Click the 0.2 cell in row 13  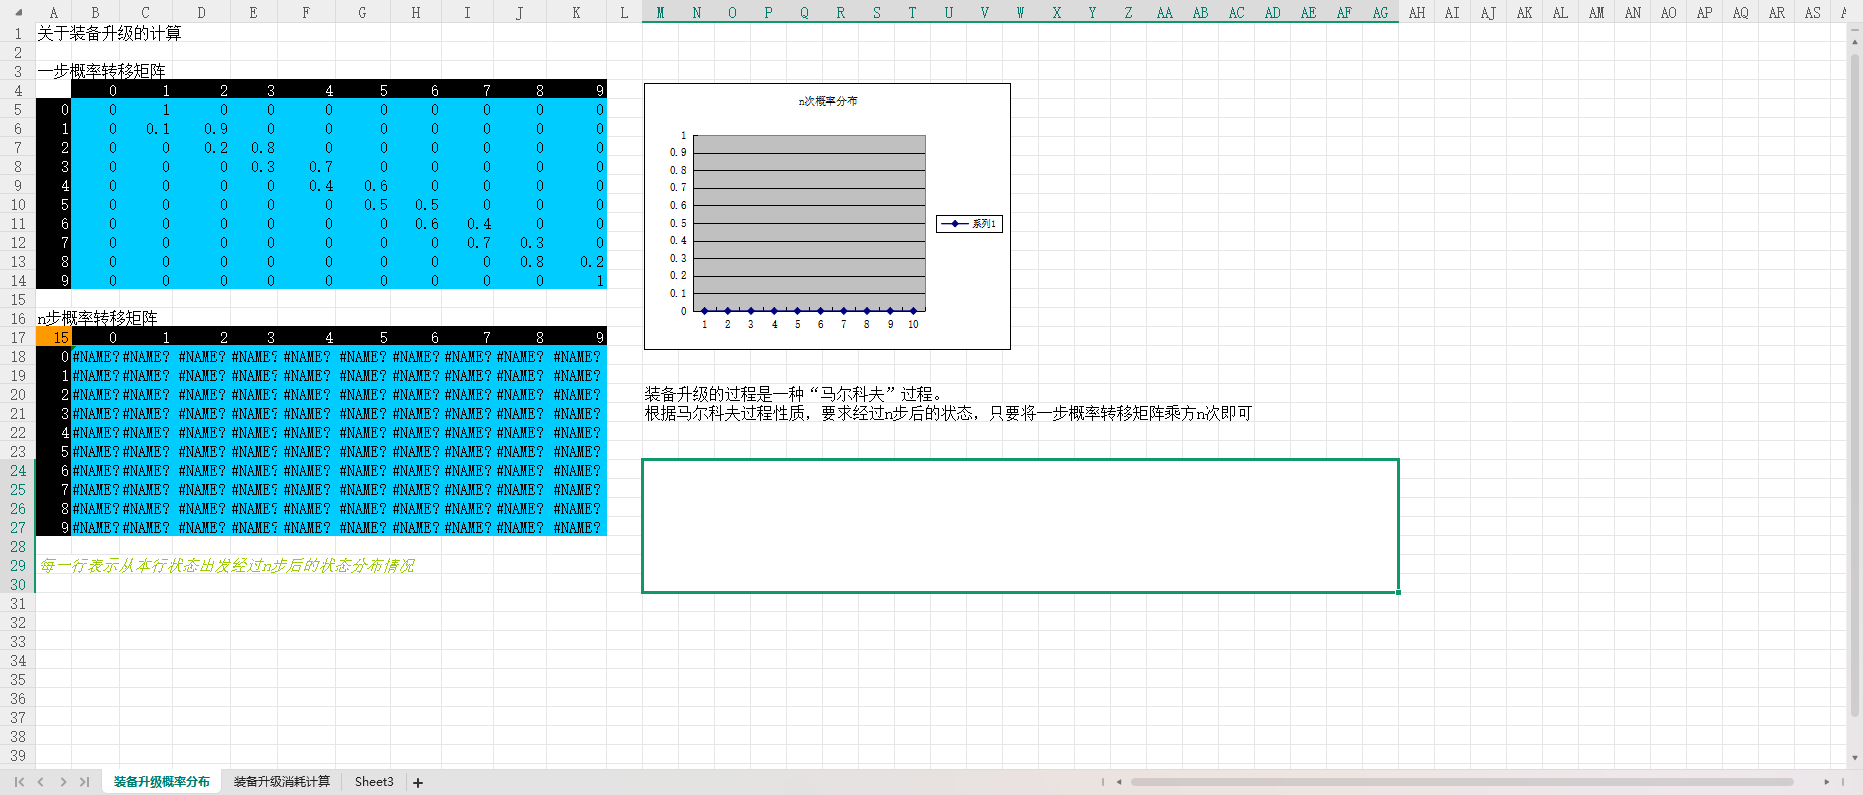click(577, 261)
